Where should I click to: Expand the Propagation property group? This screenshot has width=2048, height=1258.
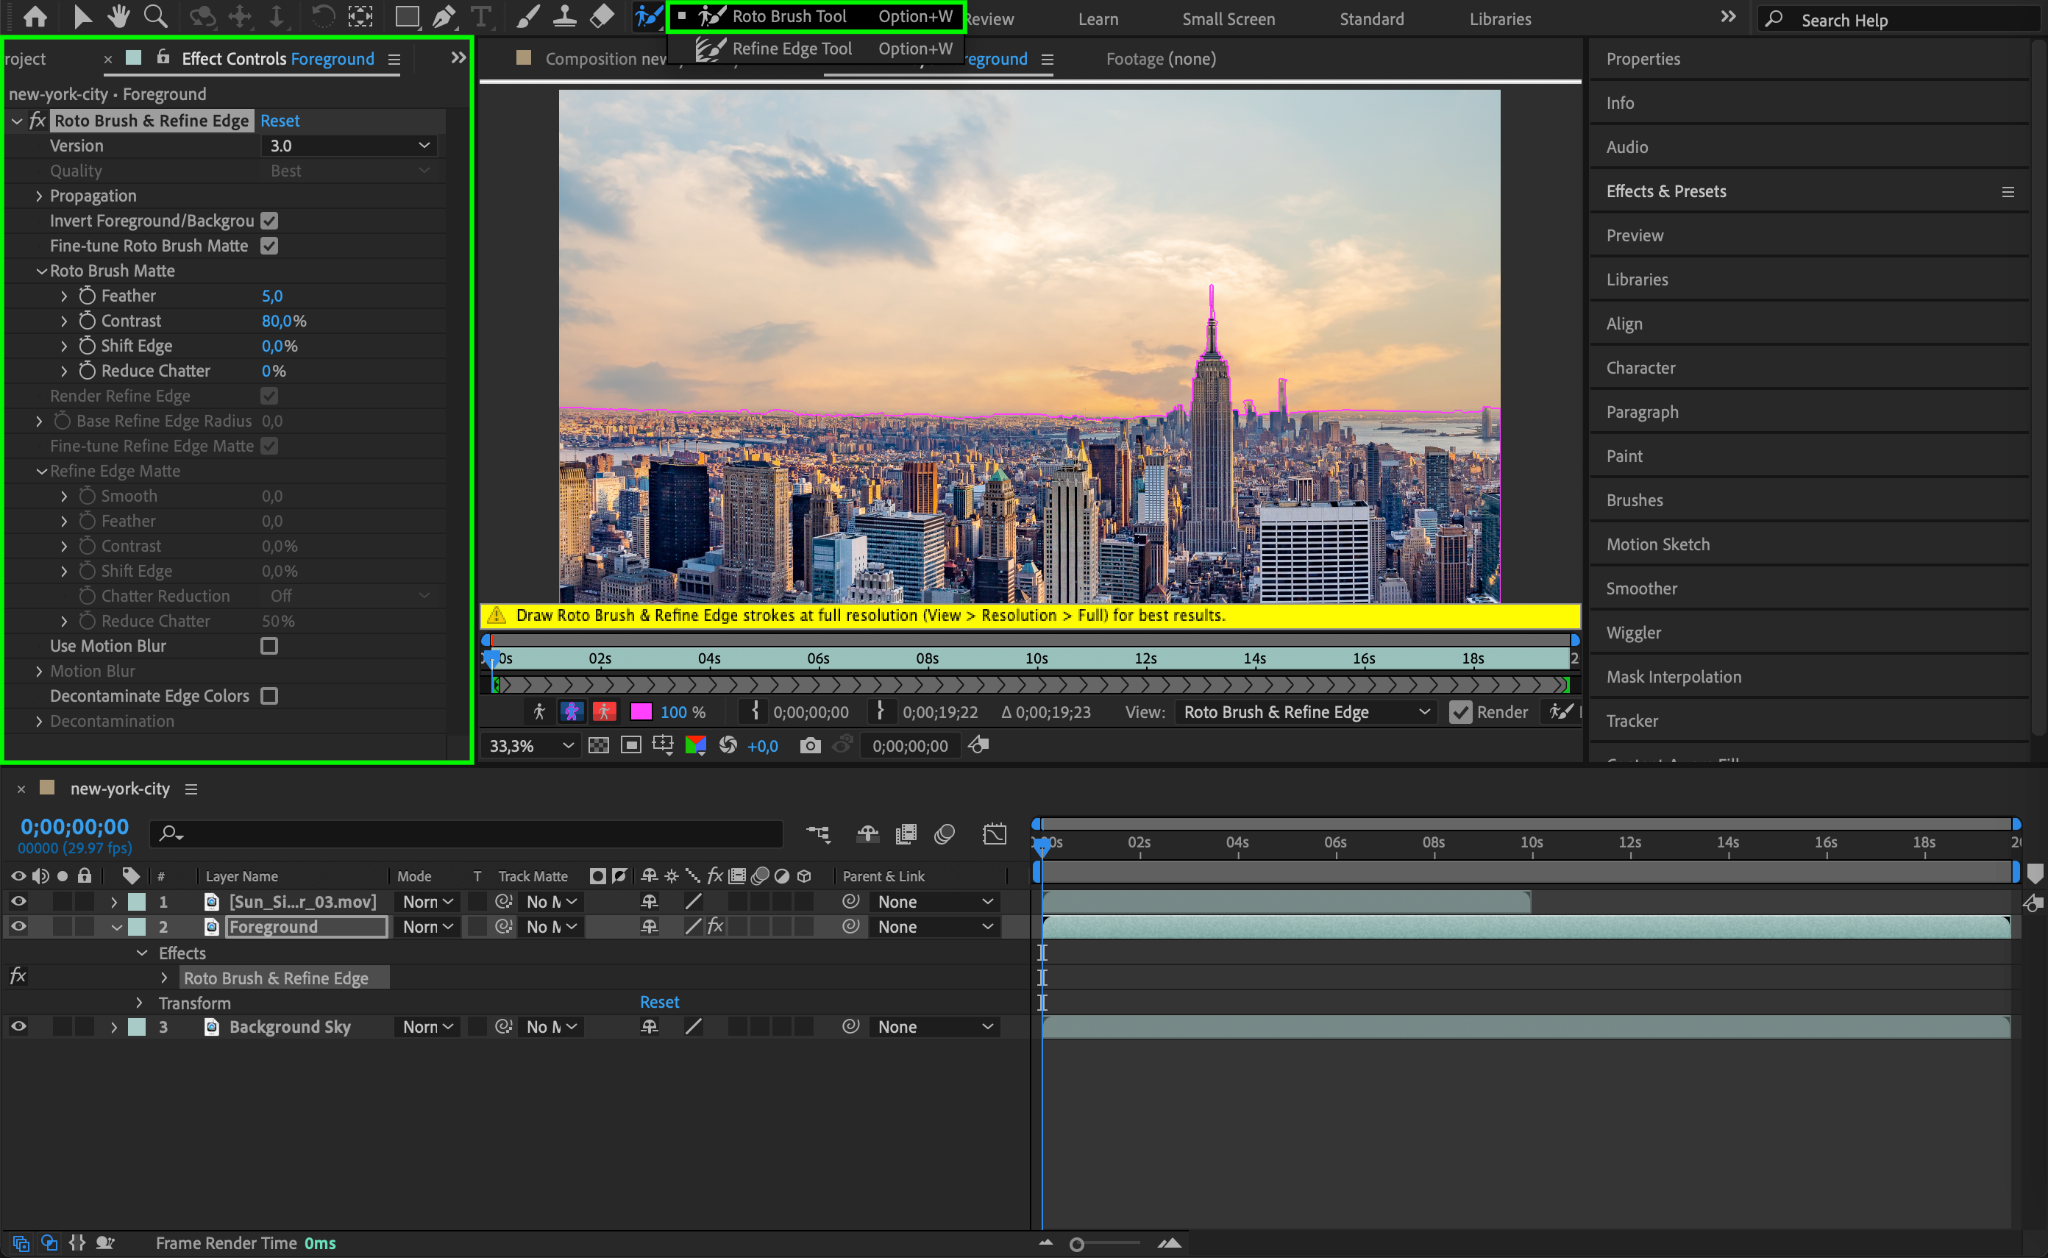[39, 196]
